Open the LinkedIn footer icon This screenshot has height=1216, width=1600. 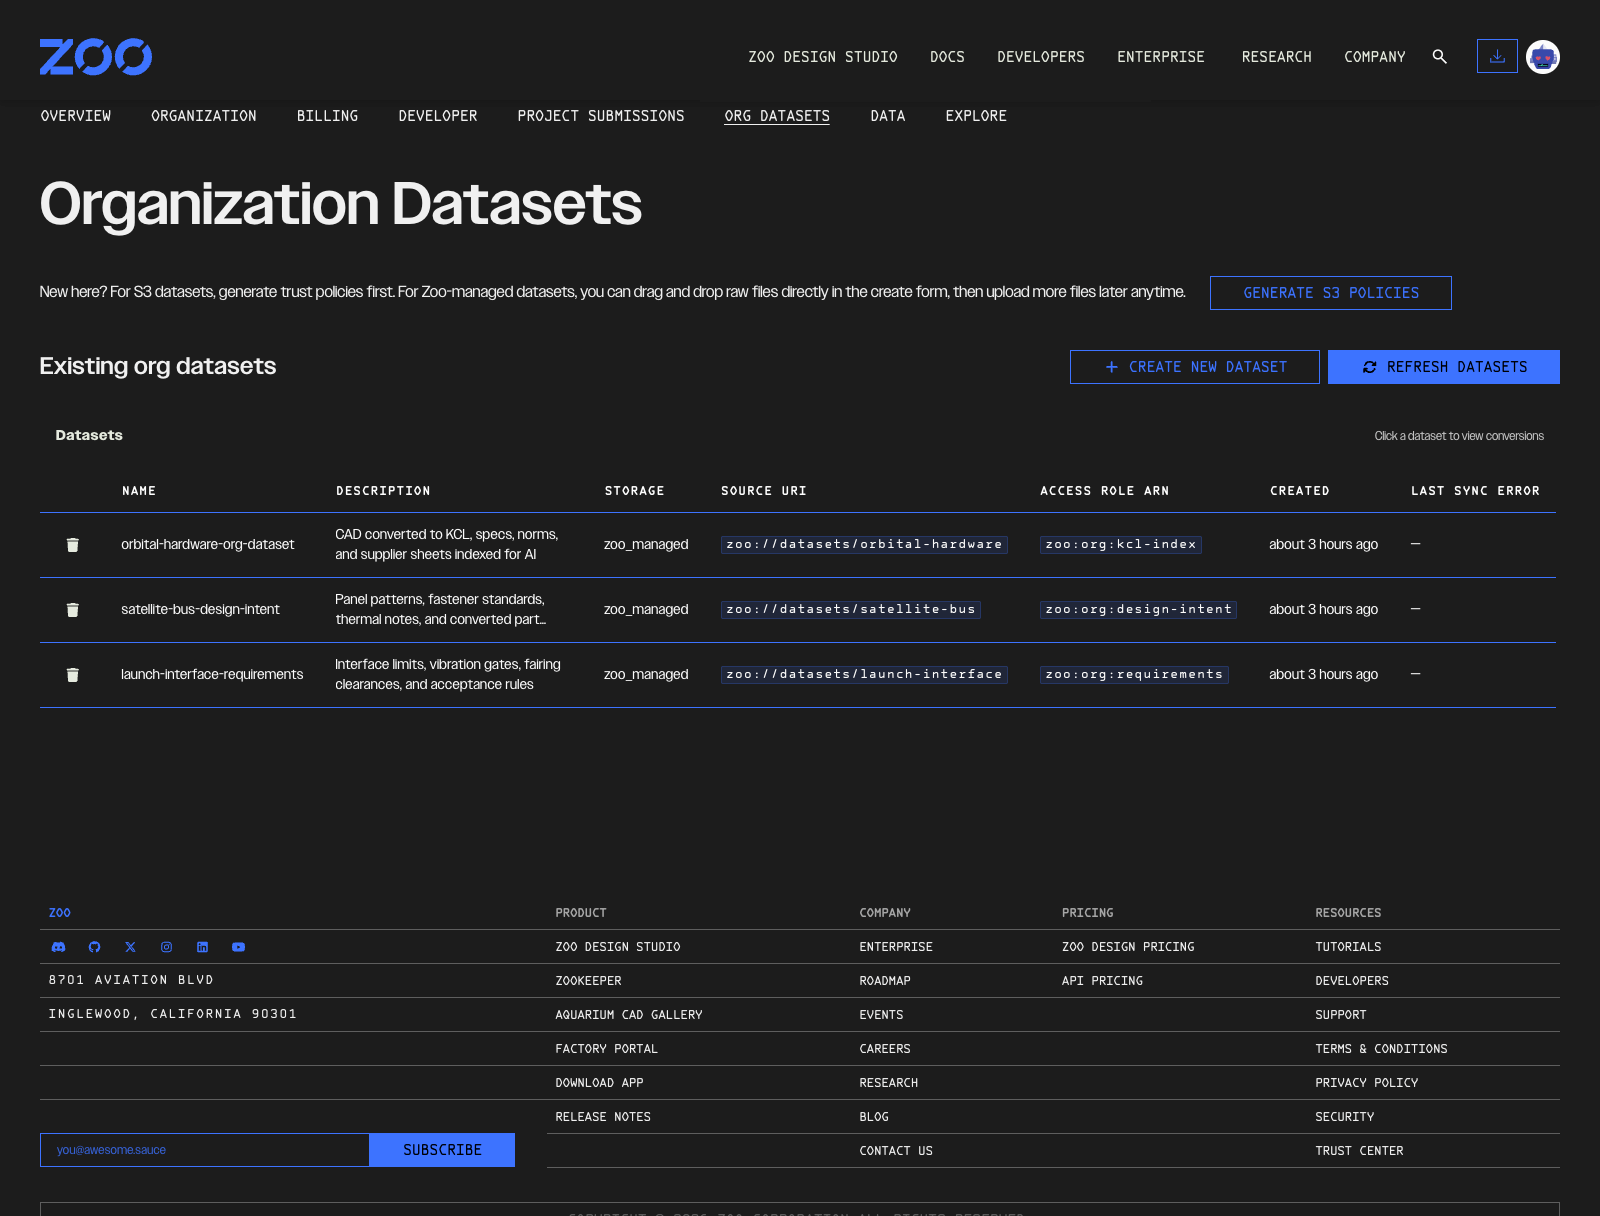coord(203,947)
